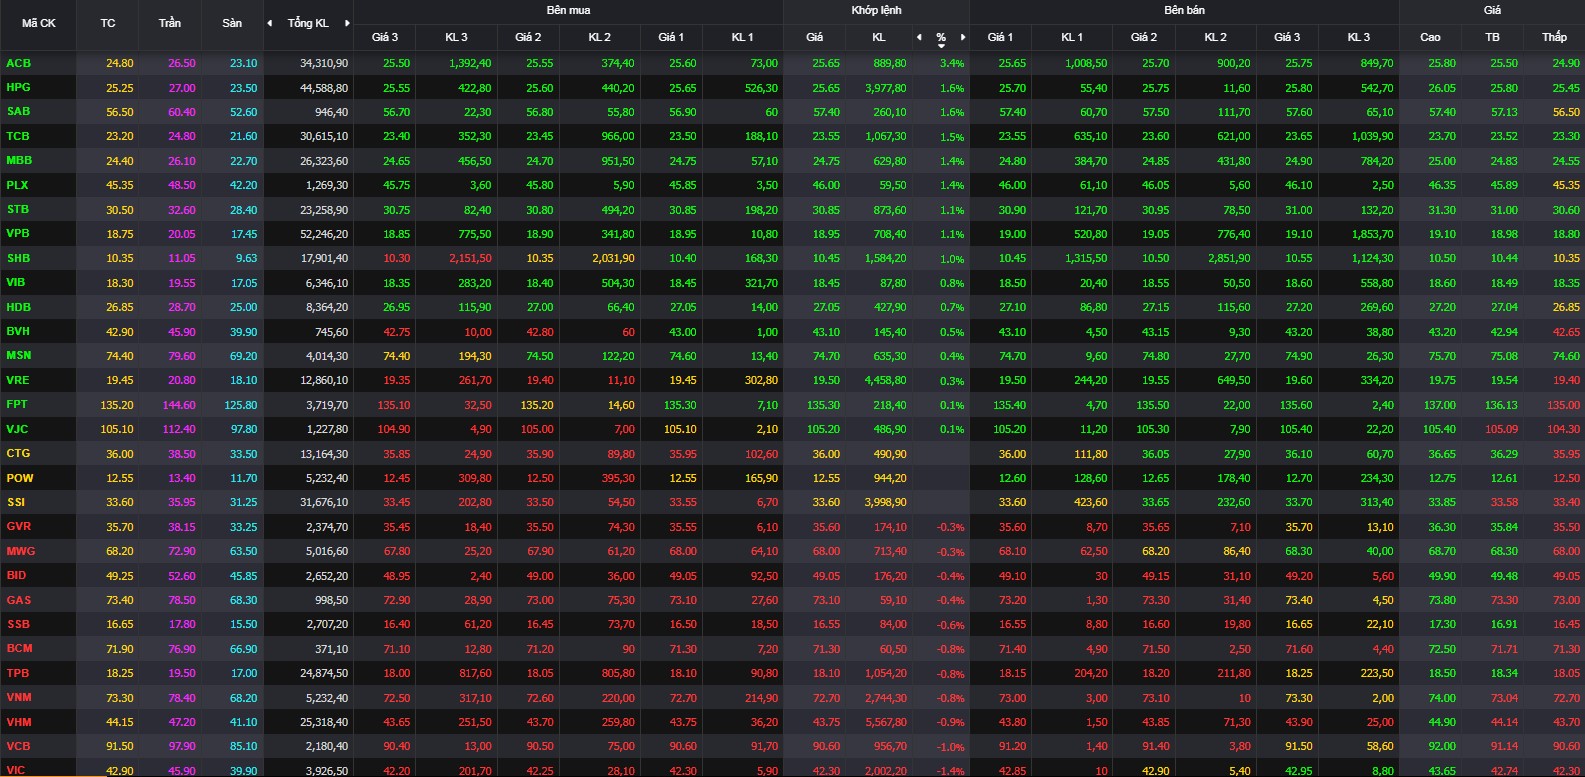Open the SAB stock symbol
The image size is (1585, 777).
[18, 111]
